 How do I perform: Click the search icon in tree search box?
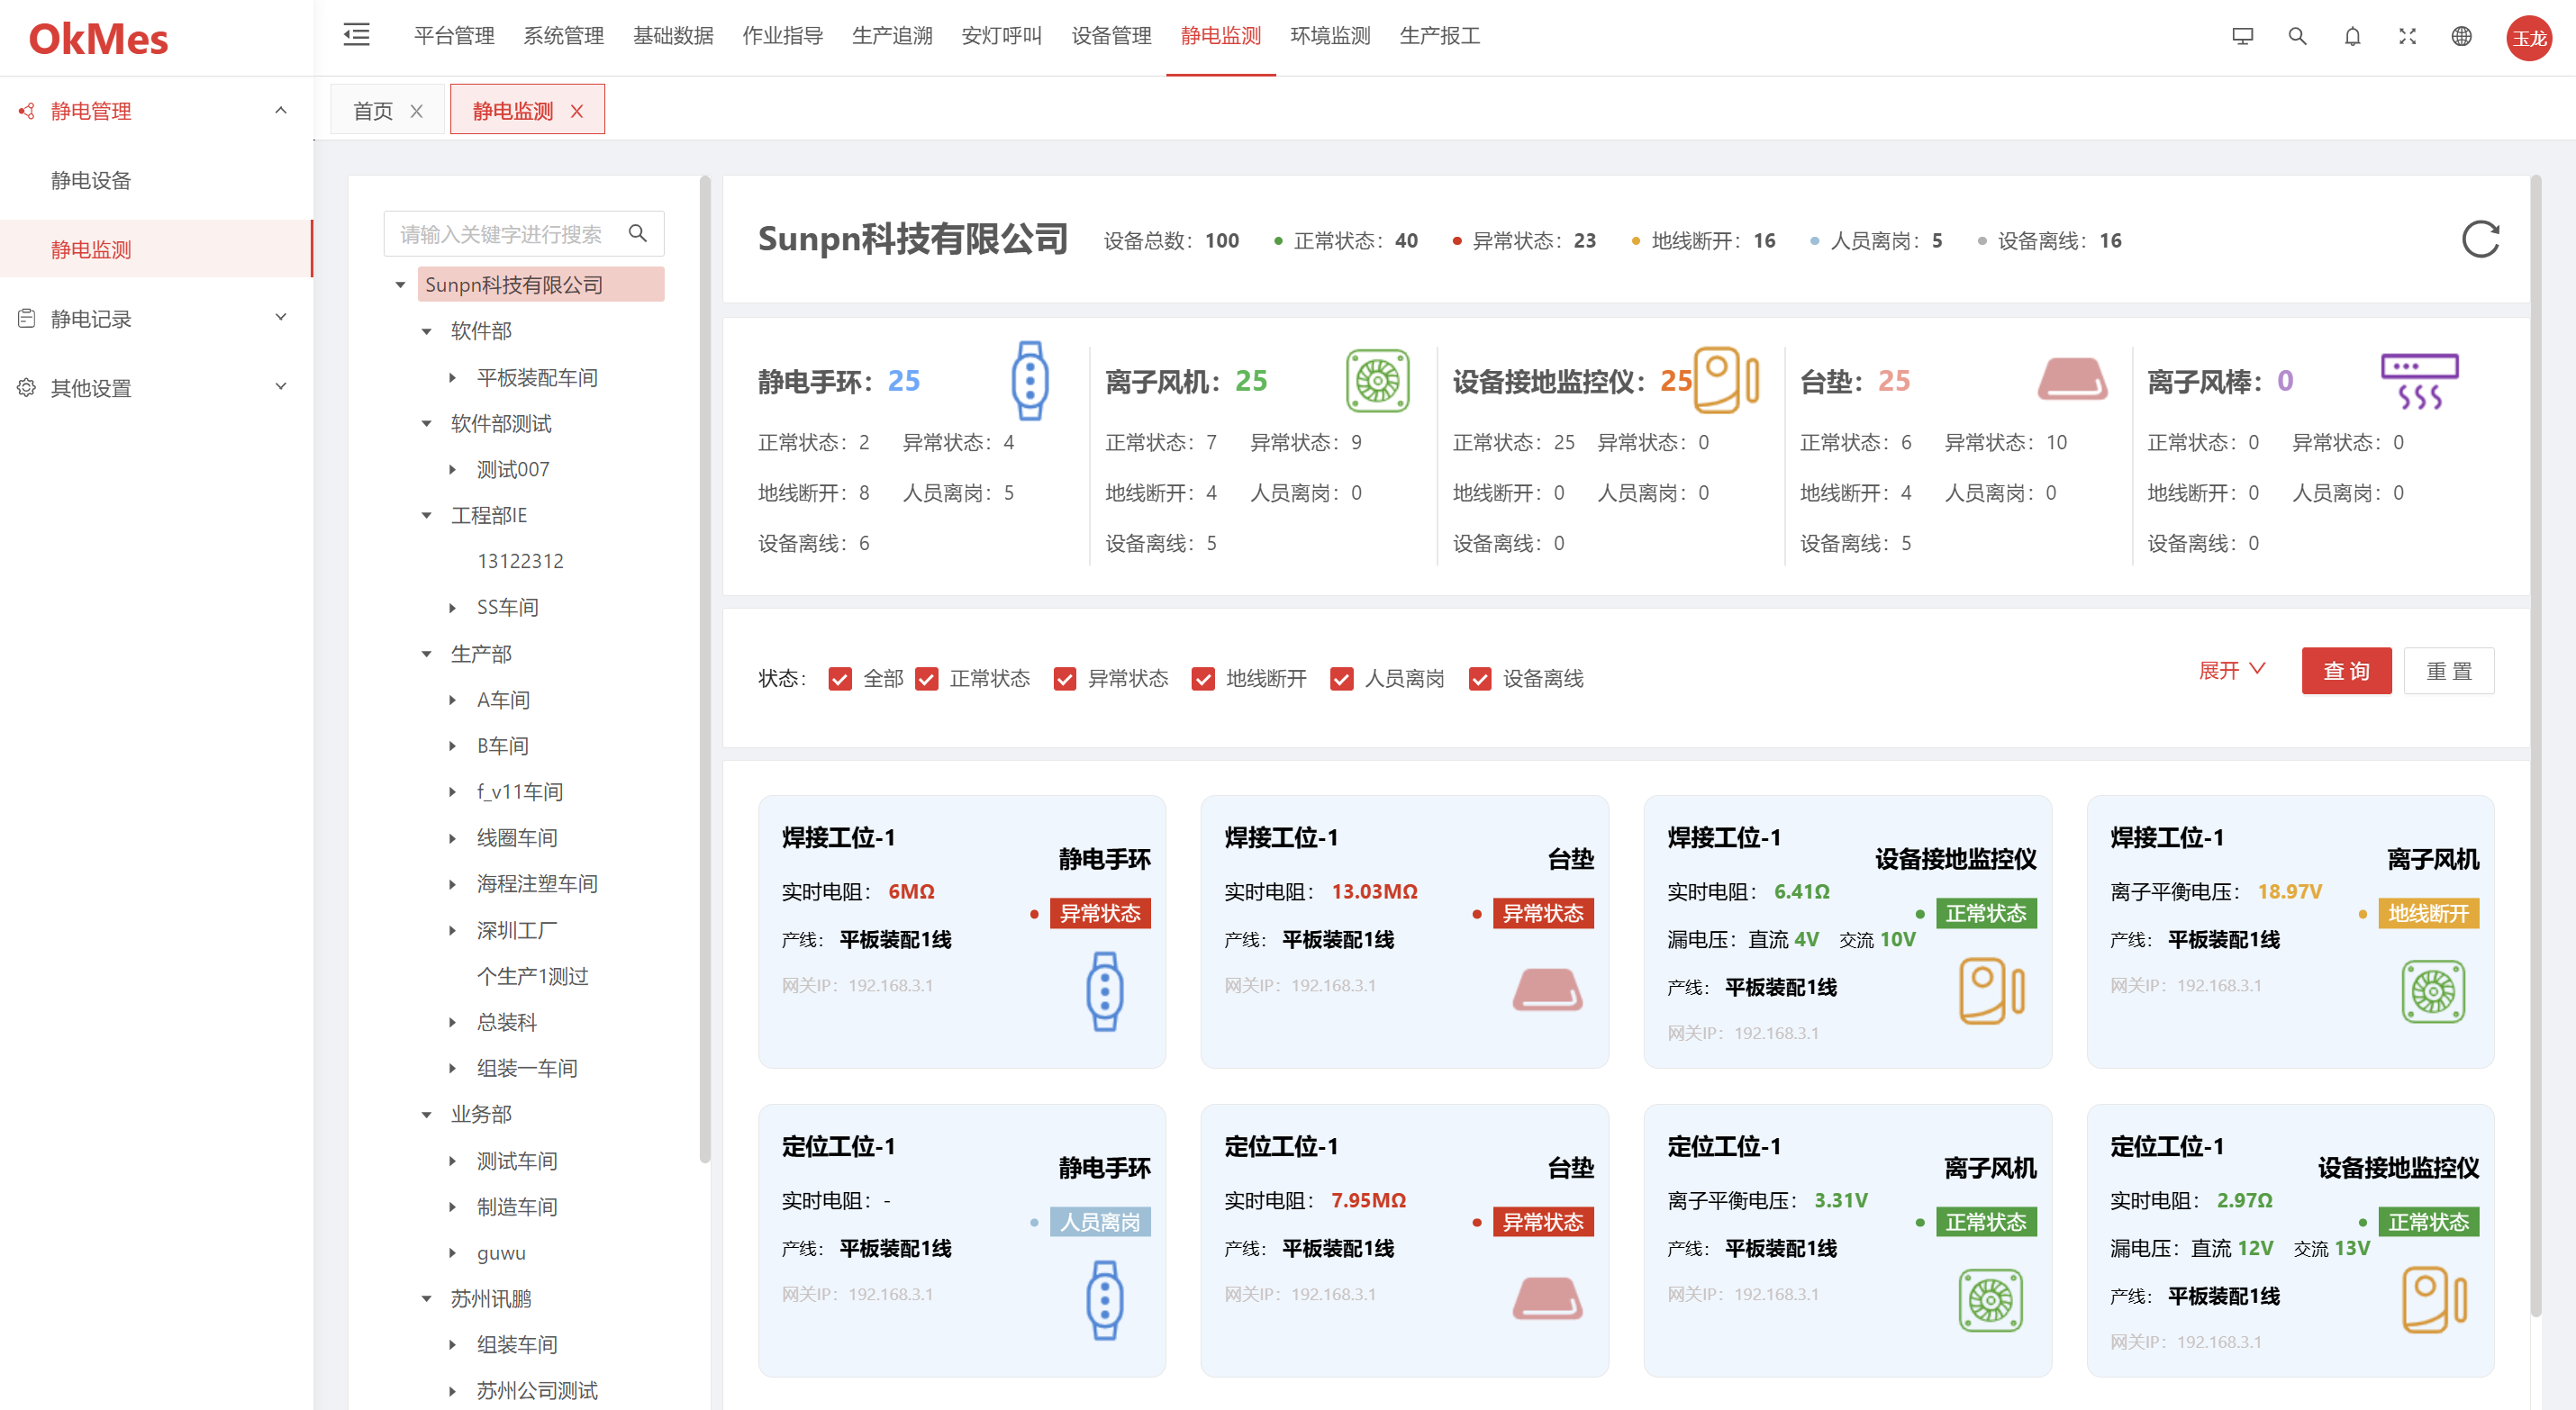[637, 234]
